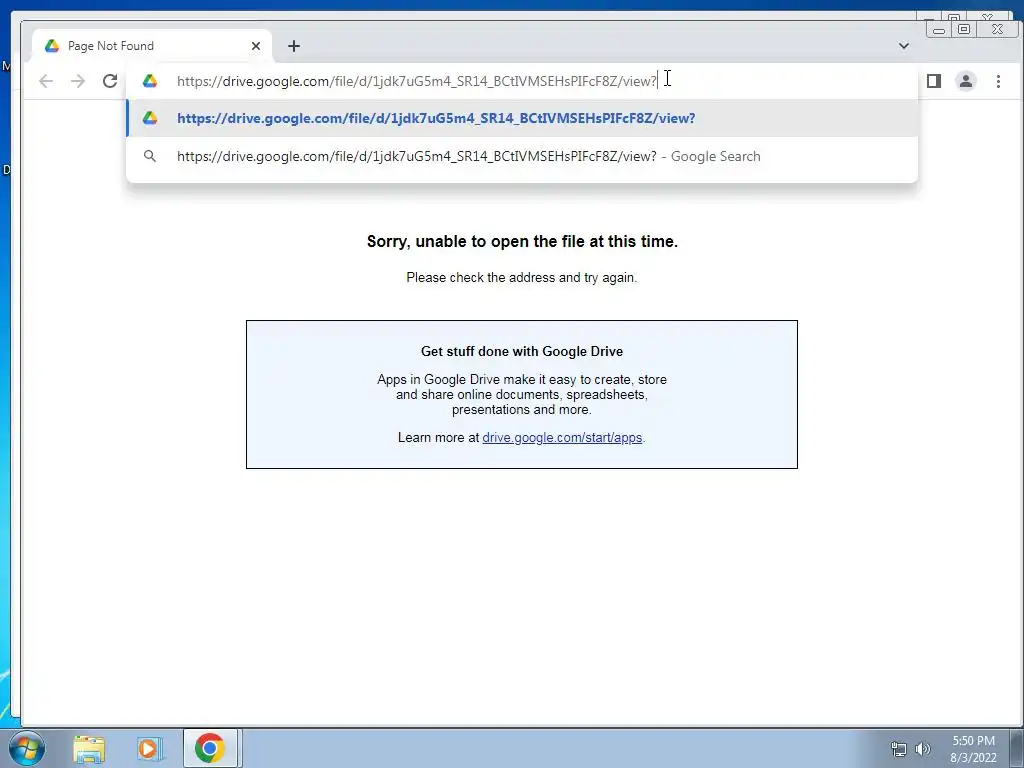Click Google Drive icon in address bar
Screen dimensions: 1024x768
(150, 81)
